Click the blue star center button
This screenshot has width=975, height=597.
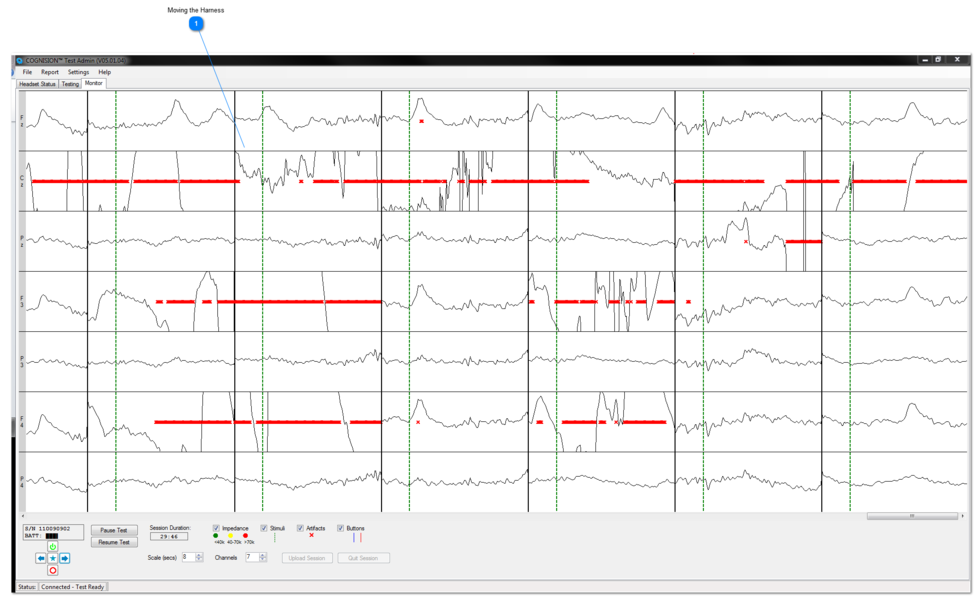(53, 558)
